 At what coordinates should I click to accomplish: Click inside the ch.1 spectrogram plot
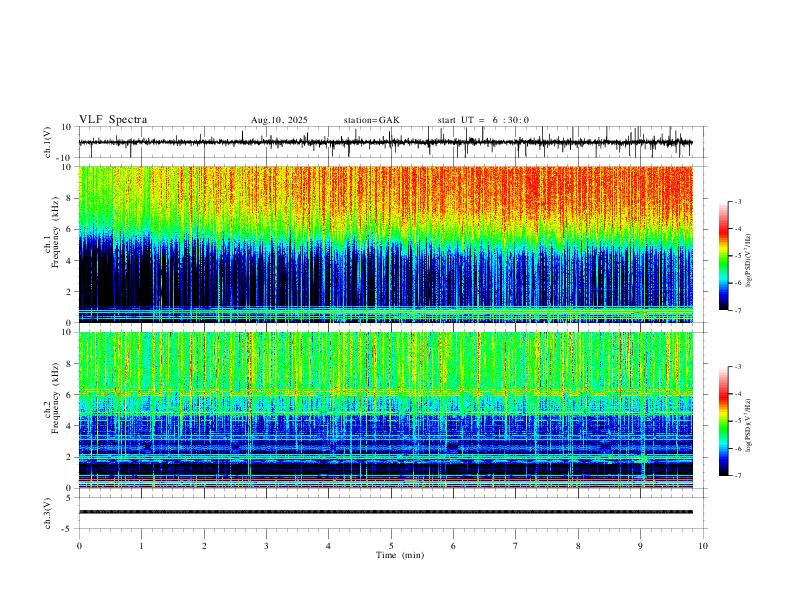pos(385,244)
